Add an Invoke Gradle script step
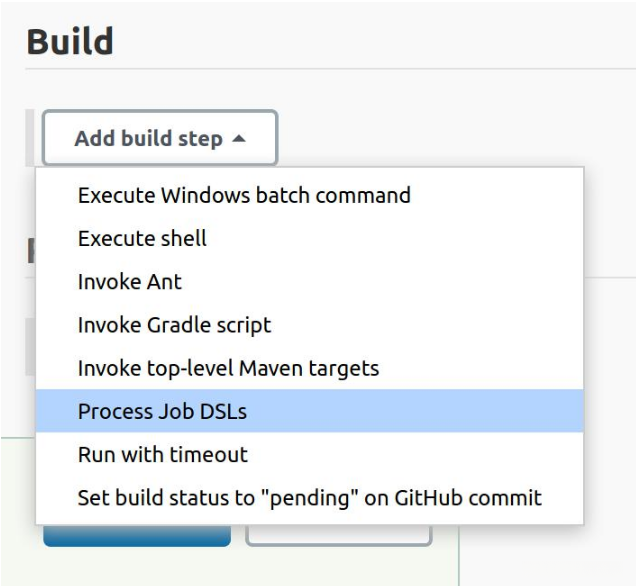636x586 pixels. coord(174,325)
